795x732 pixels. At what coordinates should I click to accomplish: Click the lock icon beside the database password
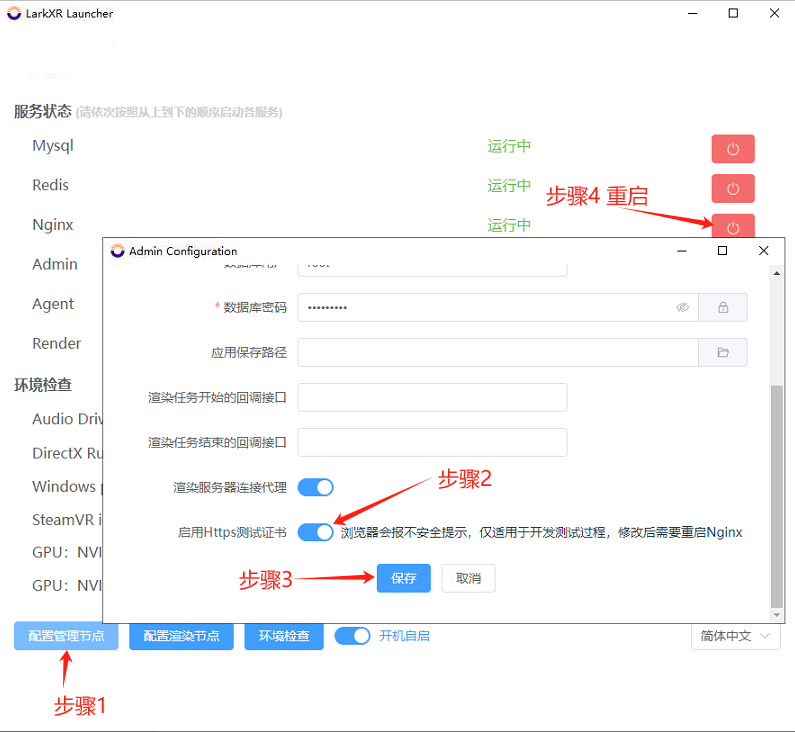(723, 307)
